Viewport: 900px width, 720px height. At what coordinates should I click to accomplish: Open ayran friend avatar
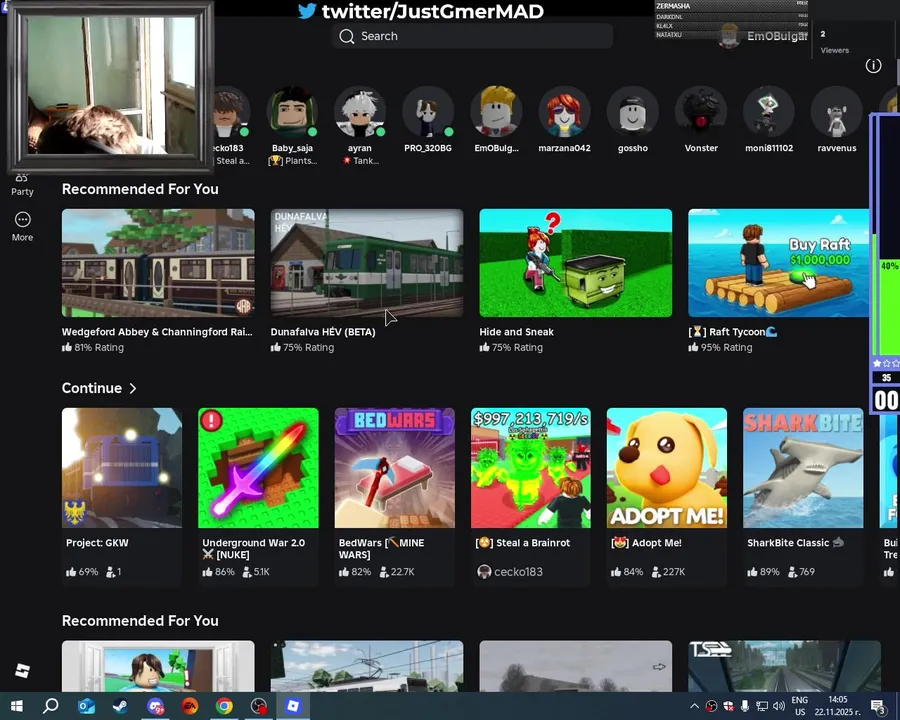coord(360,112)
